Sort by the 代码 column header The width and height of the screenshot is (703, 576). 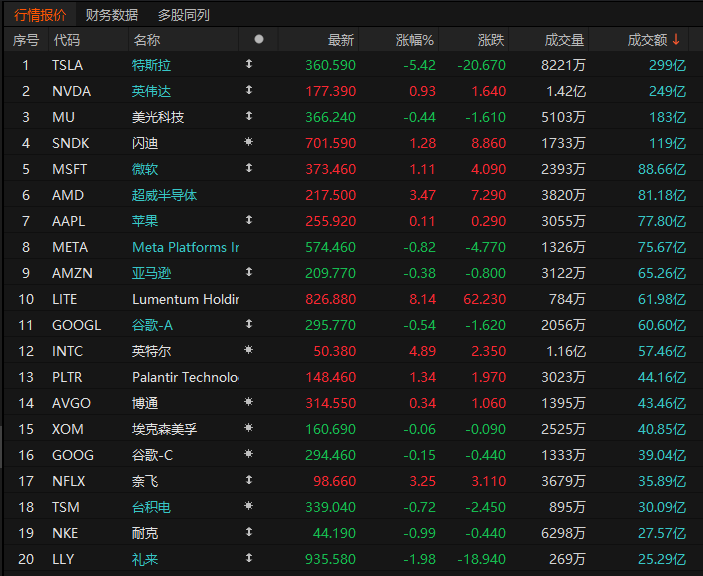coord(67,40)
